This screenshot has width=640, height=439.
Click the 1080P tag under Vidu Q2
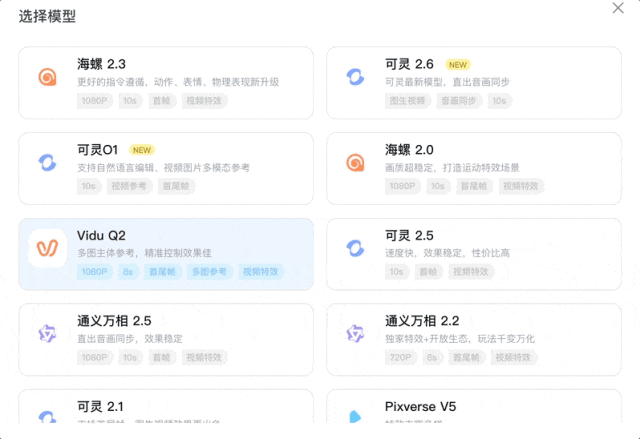pyautogui.click(x=95, y=272)
